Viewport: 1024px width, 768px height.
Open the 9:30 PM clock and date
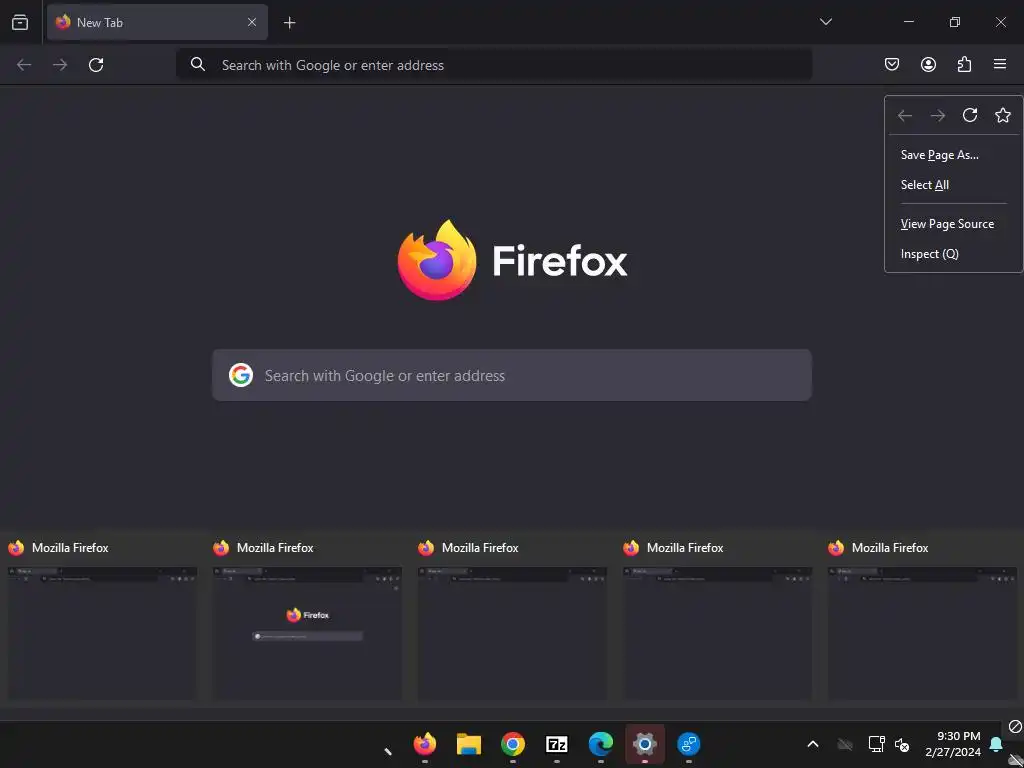pos(953,744)
